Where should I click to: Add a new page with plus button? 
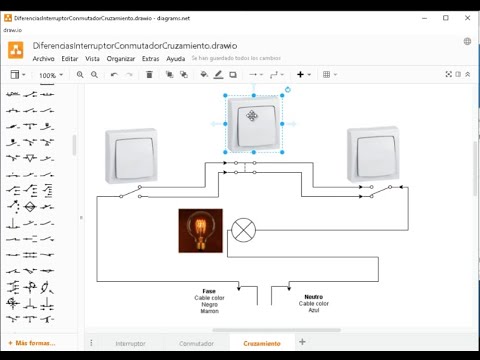tap(302, 342)
